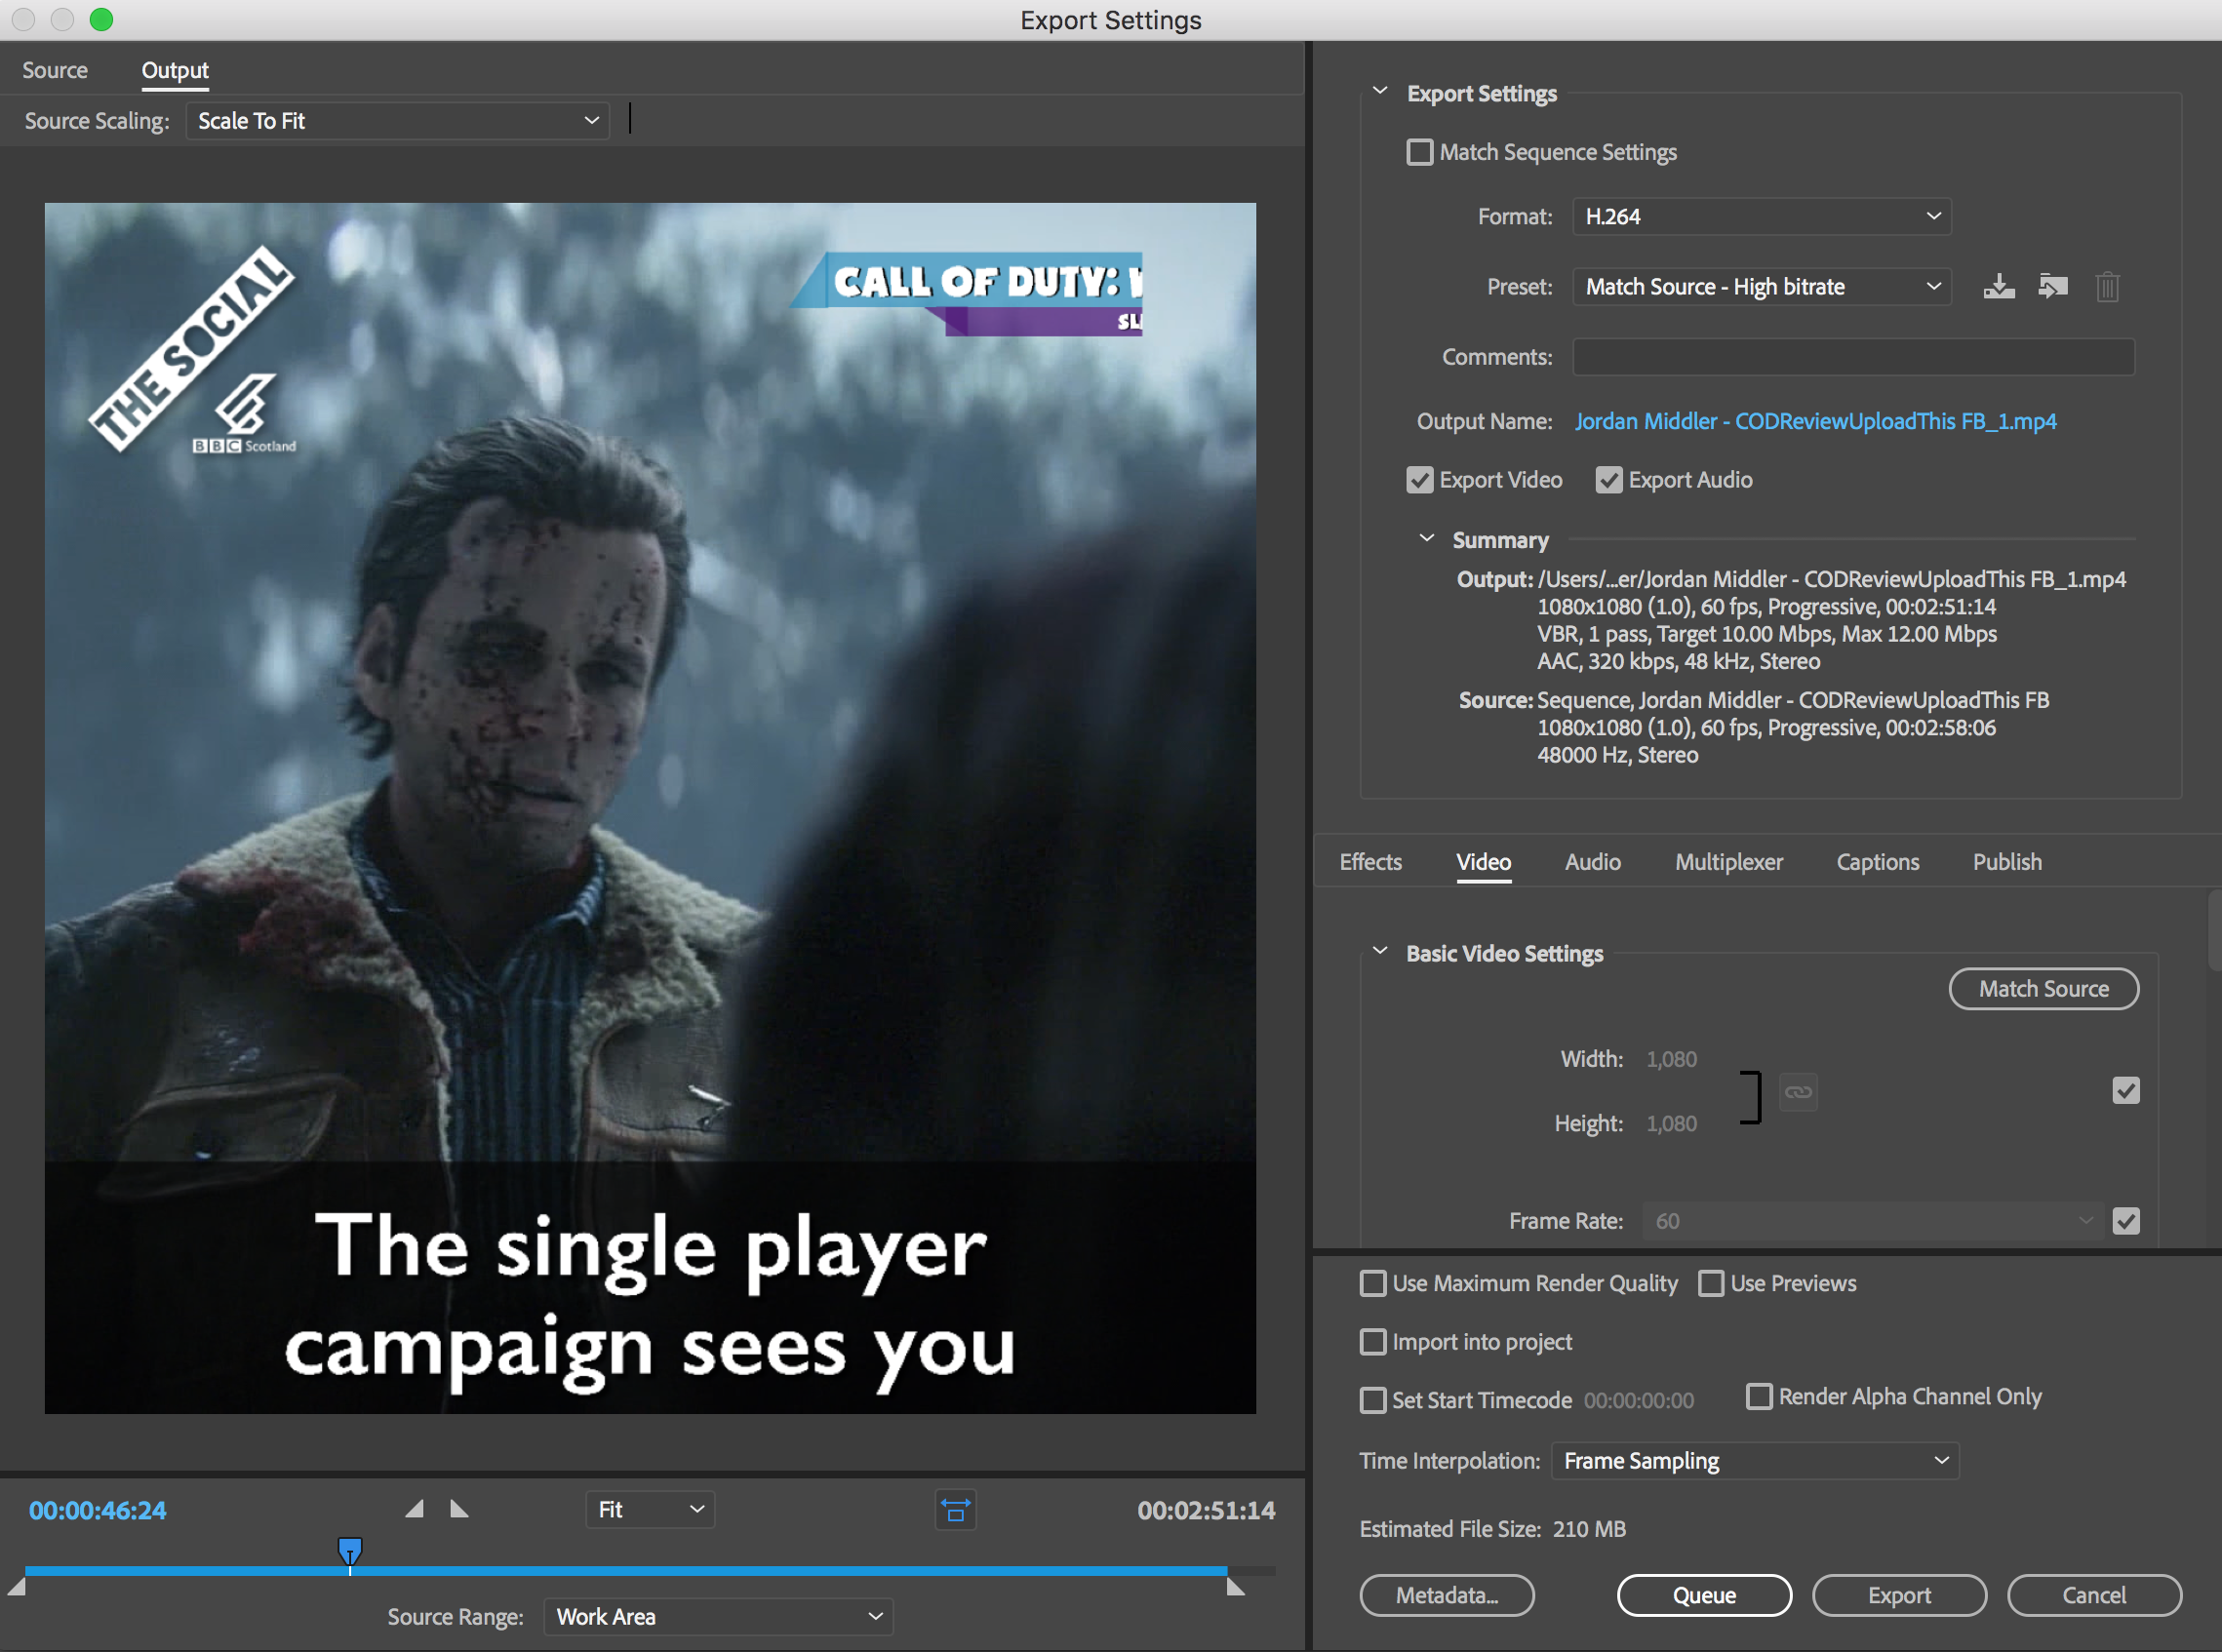The image size is (2222, 1652).
Task: Toggle the aspect-ratio preview icon
Action: 955,1510
